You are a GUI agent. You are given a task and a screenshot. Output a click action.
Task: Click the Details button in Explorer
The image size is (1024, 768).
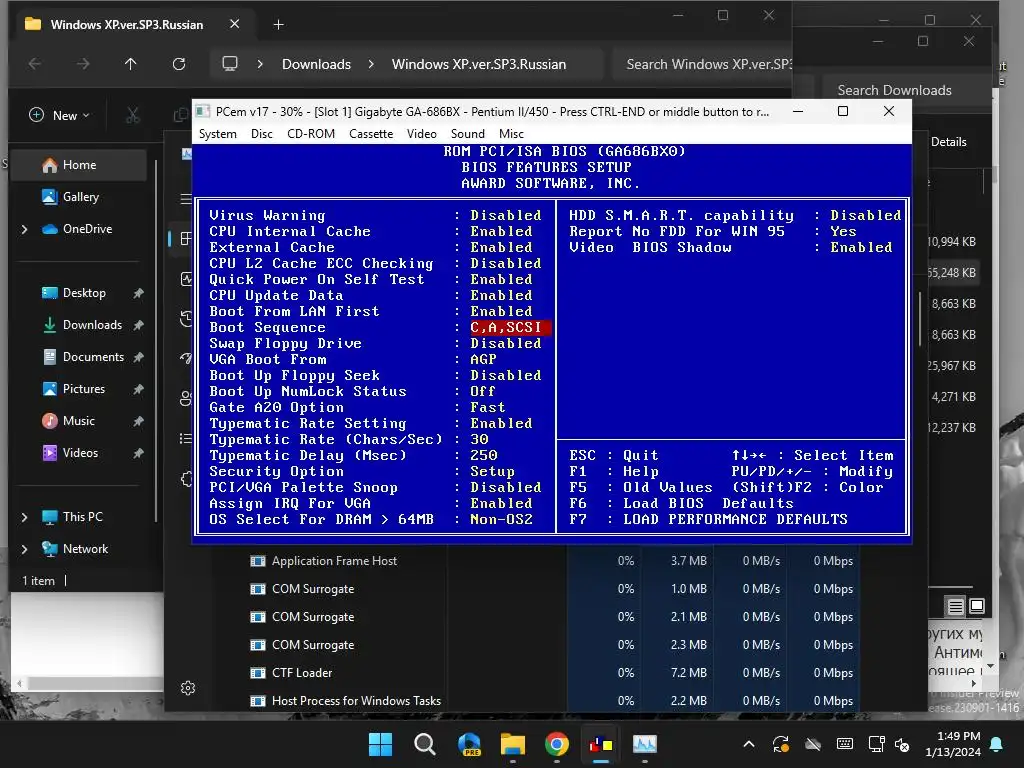point(948,142)
